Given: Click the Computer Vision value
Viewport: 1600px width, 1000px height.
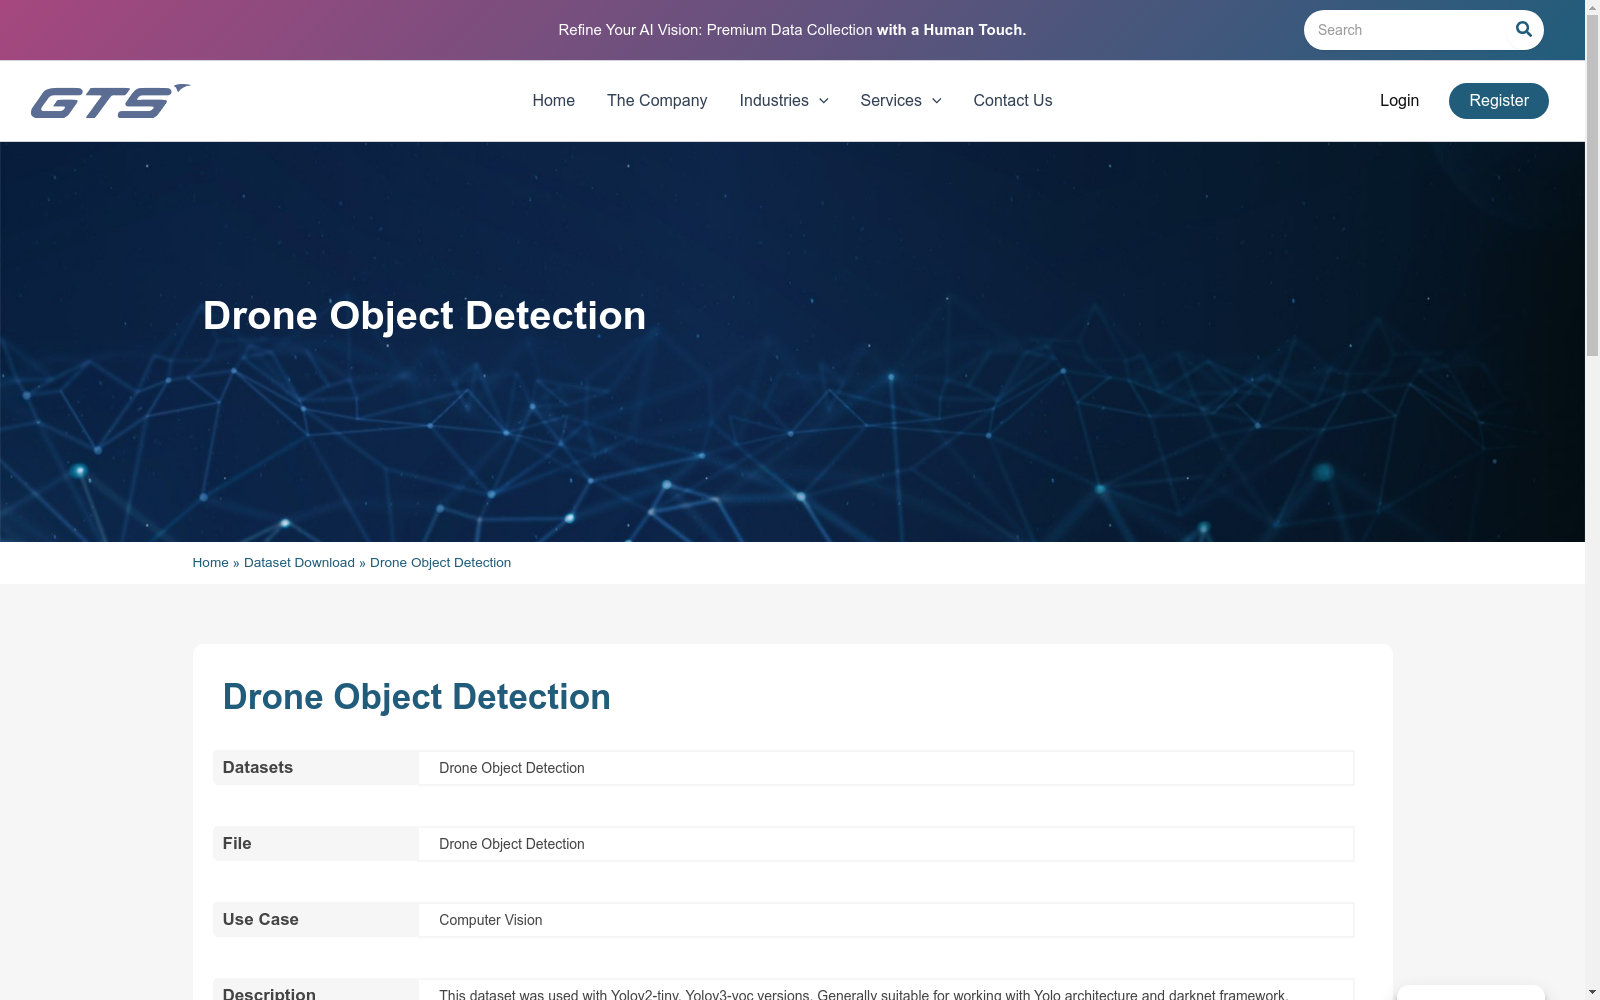Looking at the screenshot, I should (490, 920).
